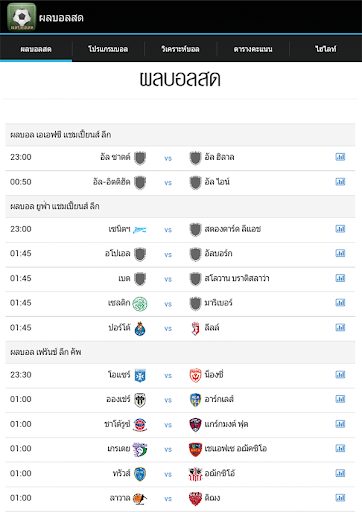Click the Porto club crest
The image size is (362, 512).
tap(140, 329)
